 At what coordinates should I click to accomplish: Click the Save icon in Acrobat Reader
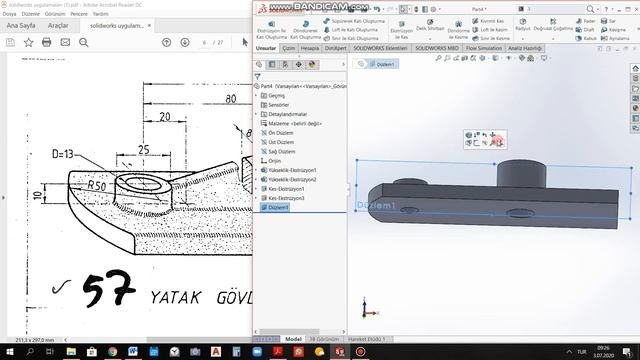10,42
